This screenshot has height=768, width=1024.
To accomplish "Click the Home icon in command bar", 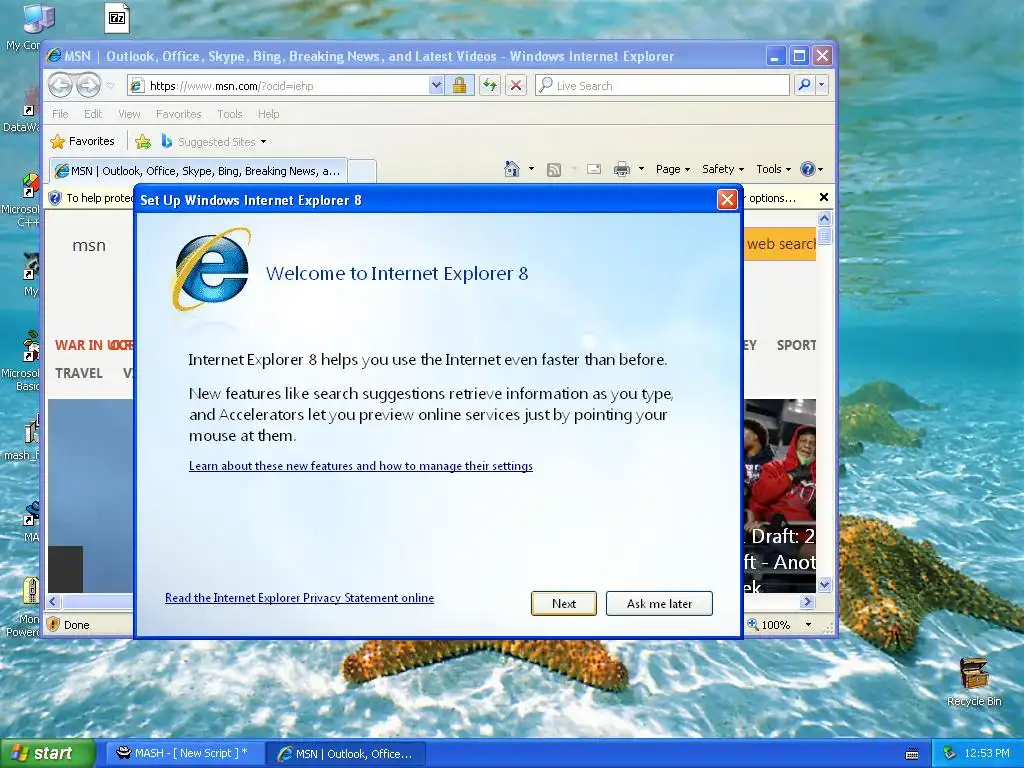I will click(512, 169).
